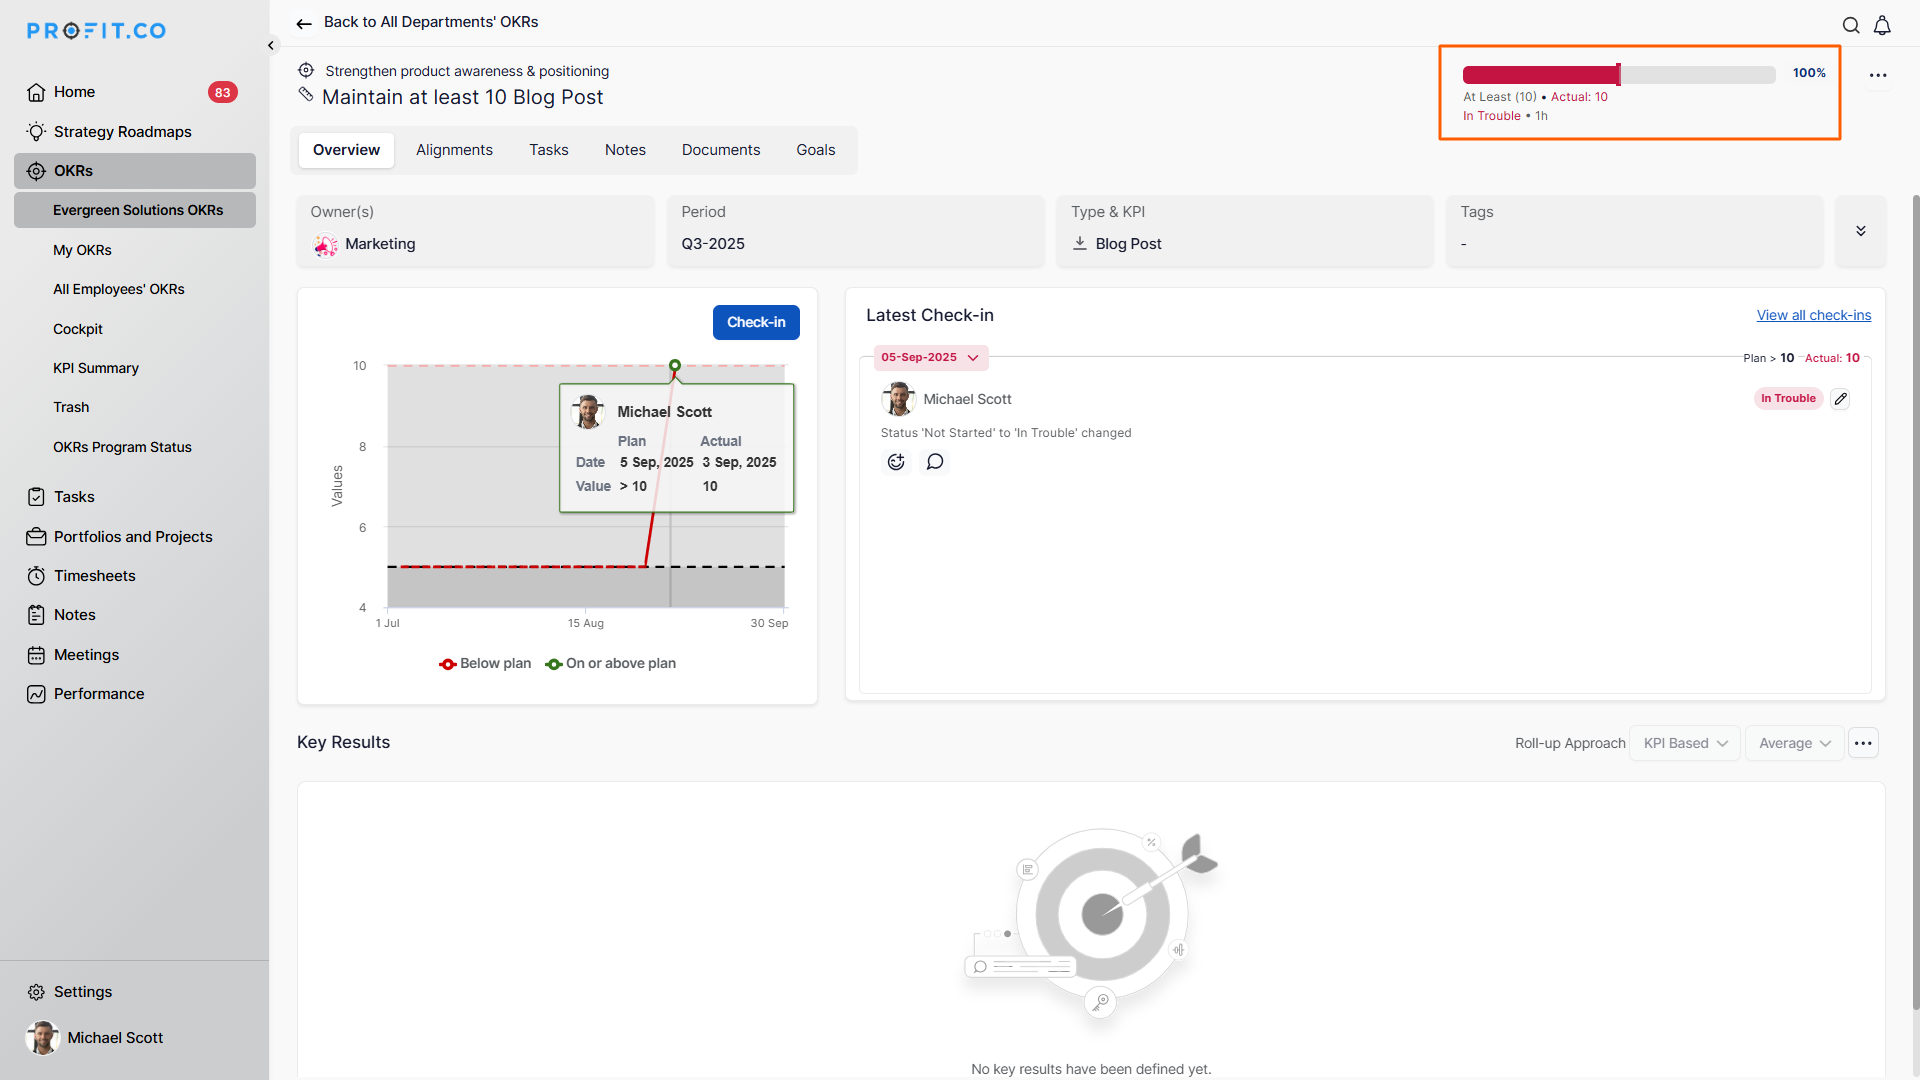The height and width of the screenshot is (1080, 1920).
Task: Switch to the Documents tab
Action: pos(720,150)
